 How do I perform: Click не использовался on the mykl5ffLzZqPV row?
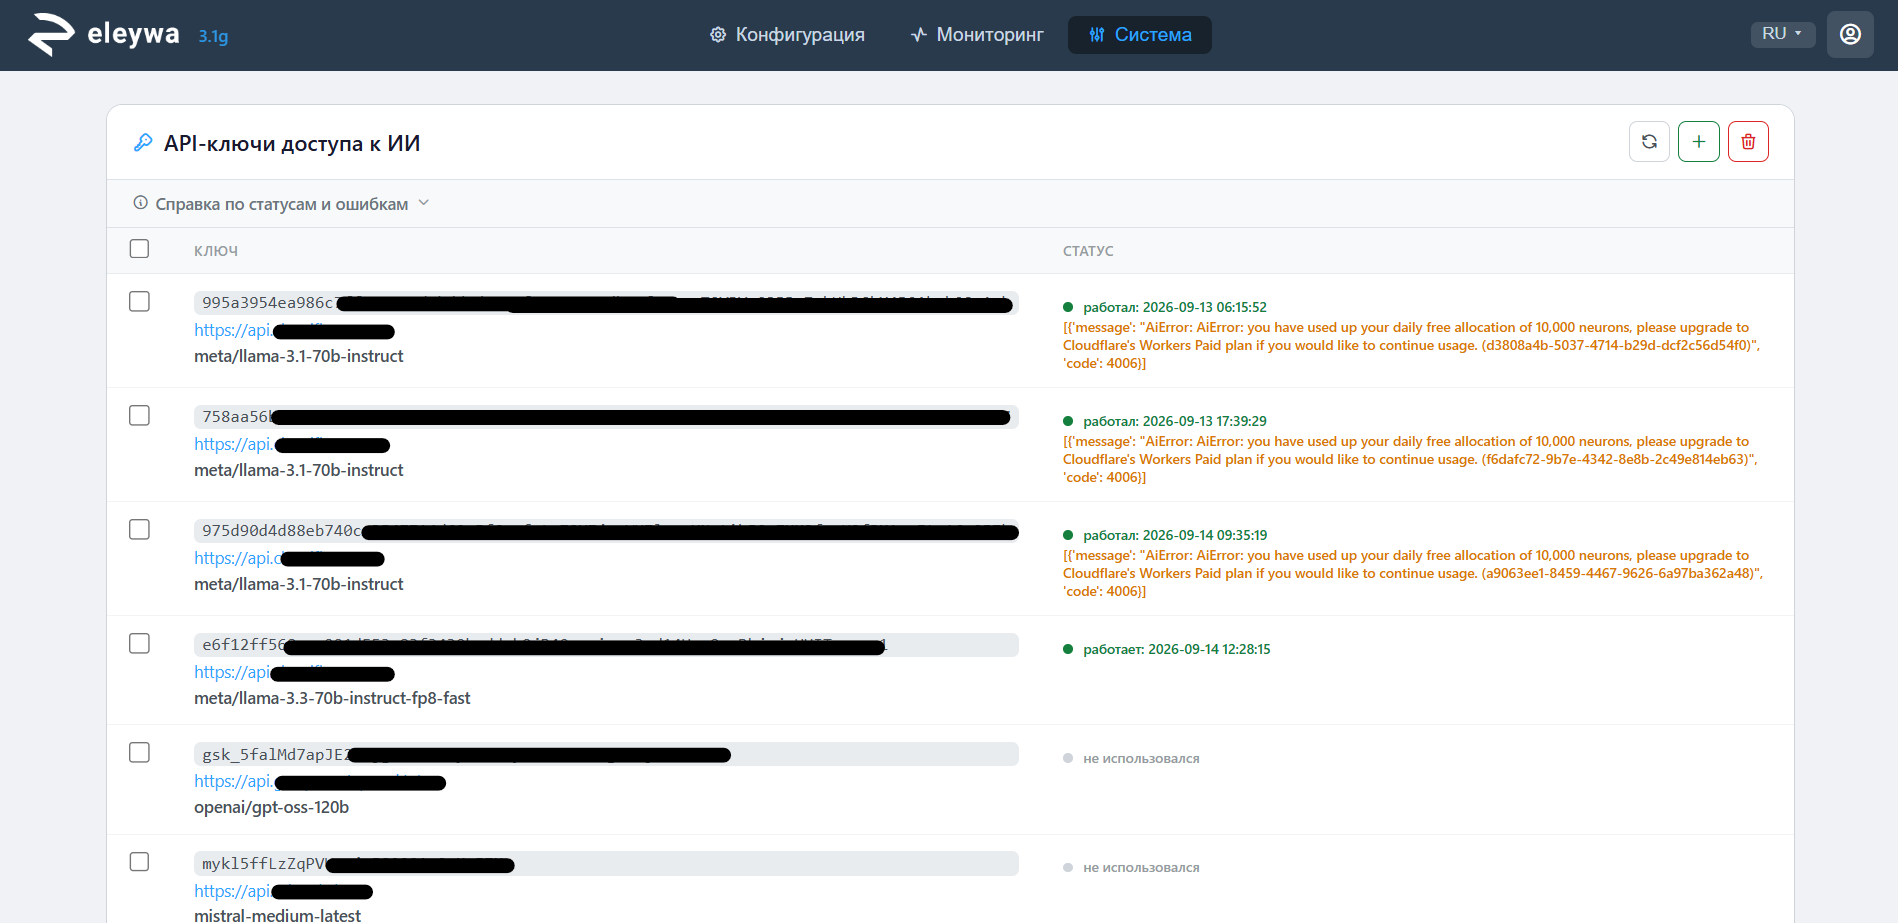pos(1141,868)
